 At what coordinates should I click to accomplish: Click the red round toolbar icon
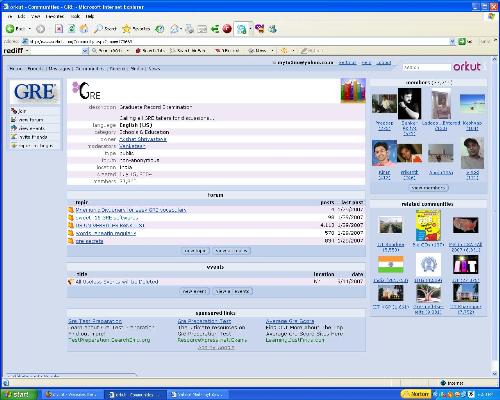click(227, 29)
